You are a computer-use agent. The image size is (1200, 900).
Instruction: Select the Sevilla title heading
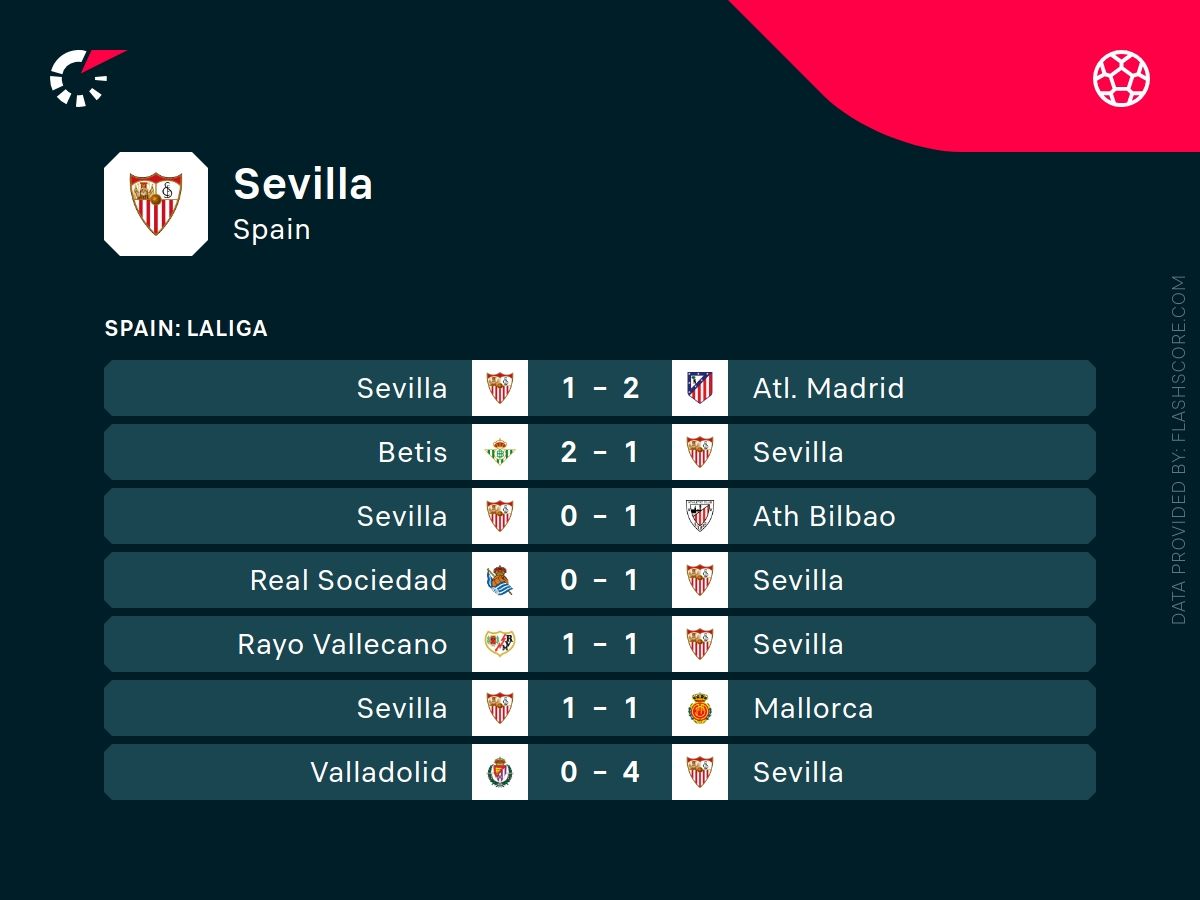tap(302, 184)
